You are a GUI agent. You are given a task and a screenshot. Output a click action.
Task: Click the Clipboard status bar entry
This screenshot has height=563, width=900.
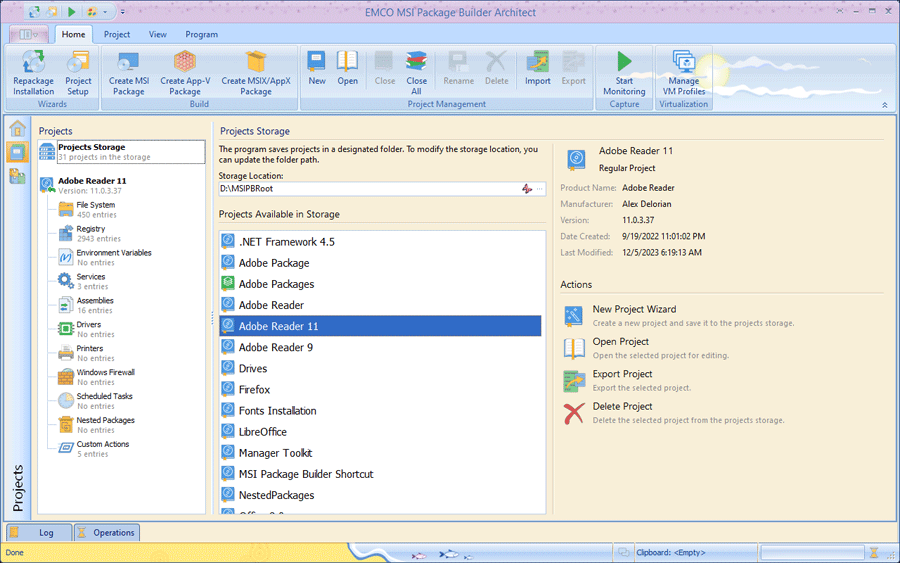point(670,553)
